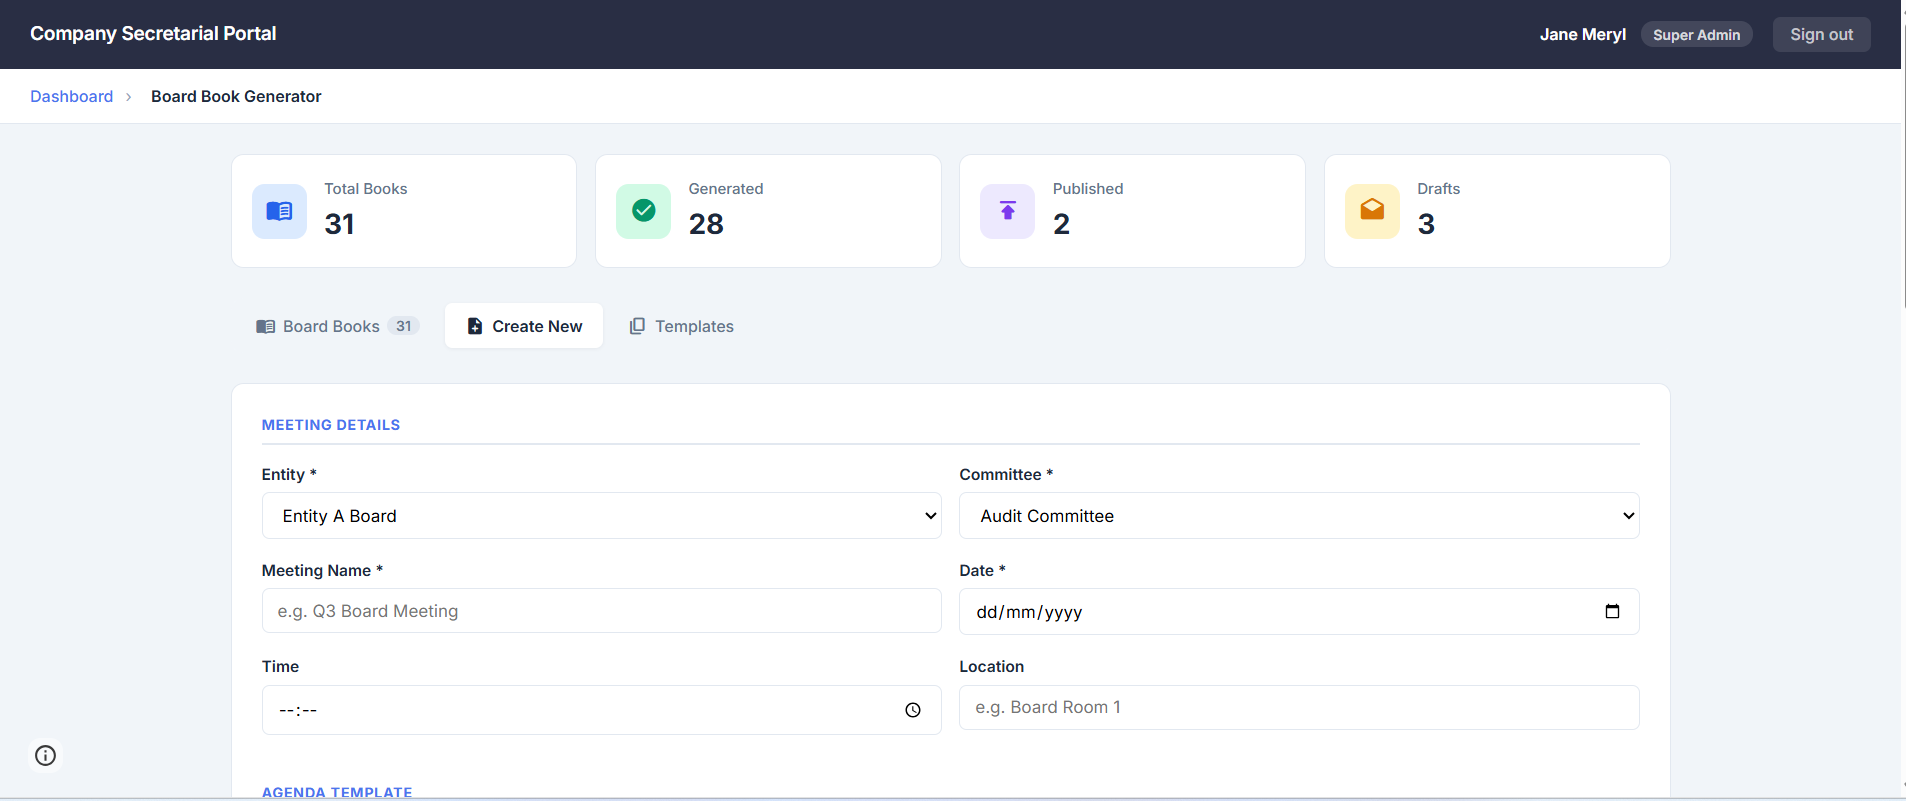
Task: Click the Total Books book icon
Action: point(279,211)
